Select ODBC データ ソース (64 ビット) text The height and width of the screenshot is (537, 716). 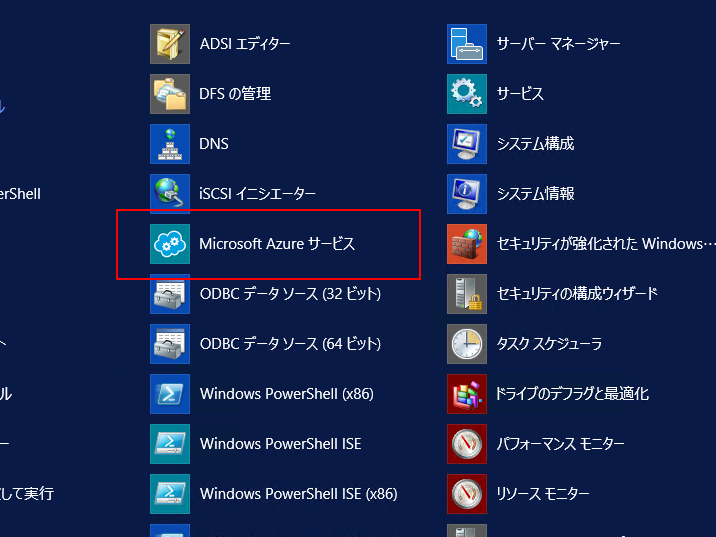coord(290,344)
